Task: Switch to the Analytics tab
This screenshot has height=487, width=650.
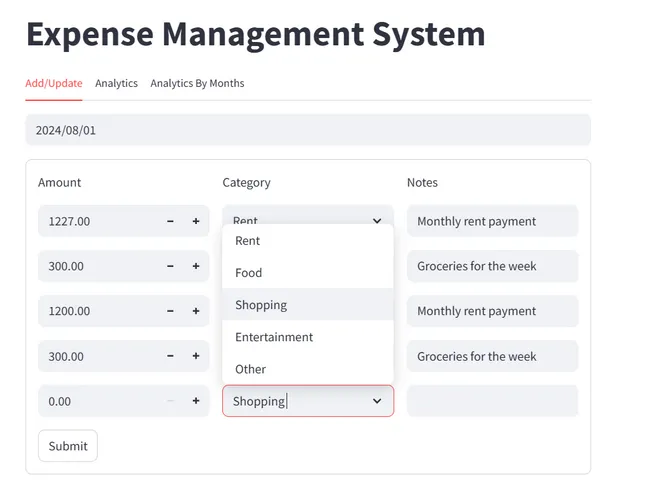Action: [x=116, y=83]
